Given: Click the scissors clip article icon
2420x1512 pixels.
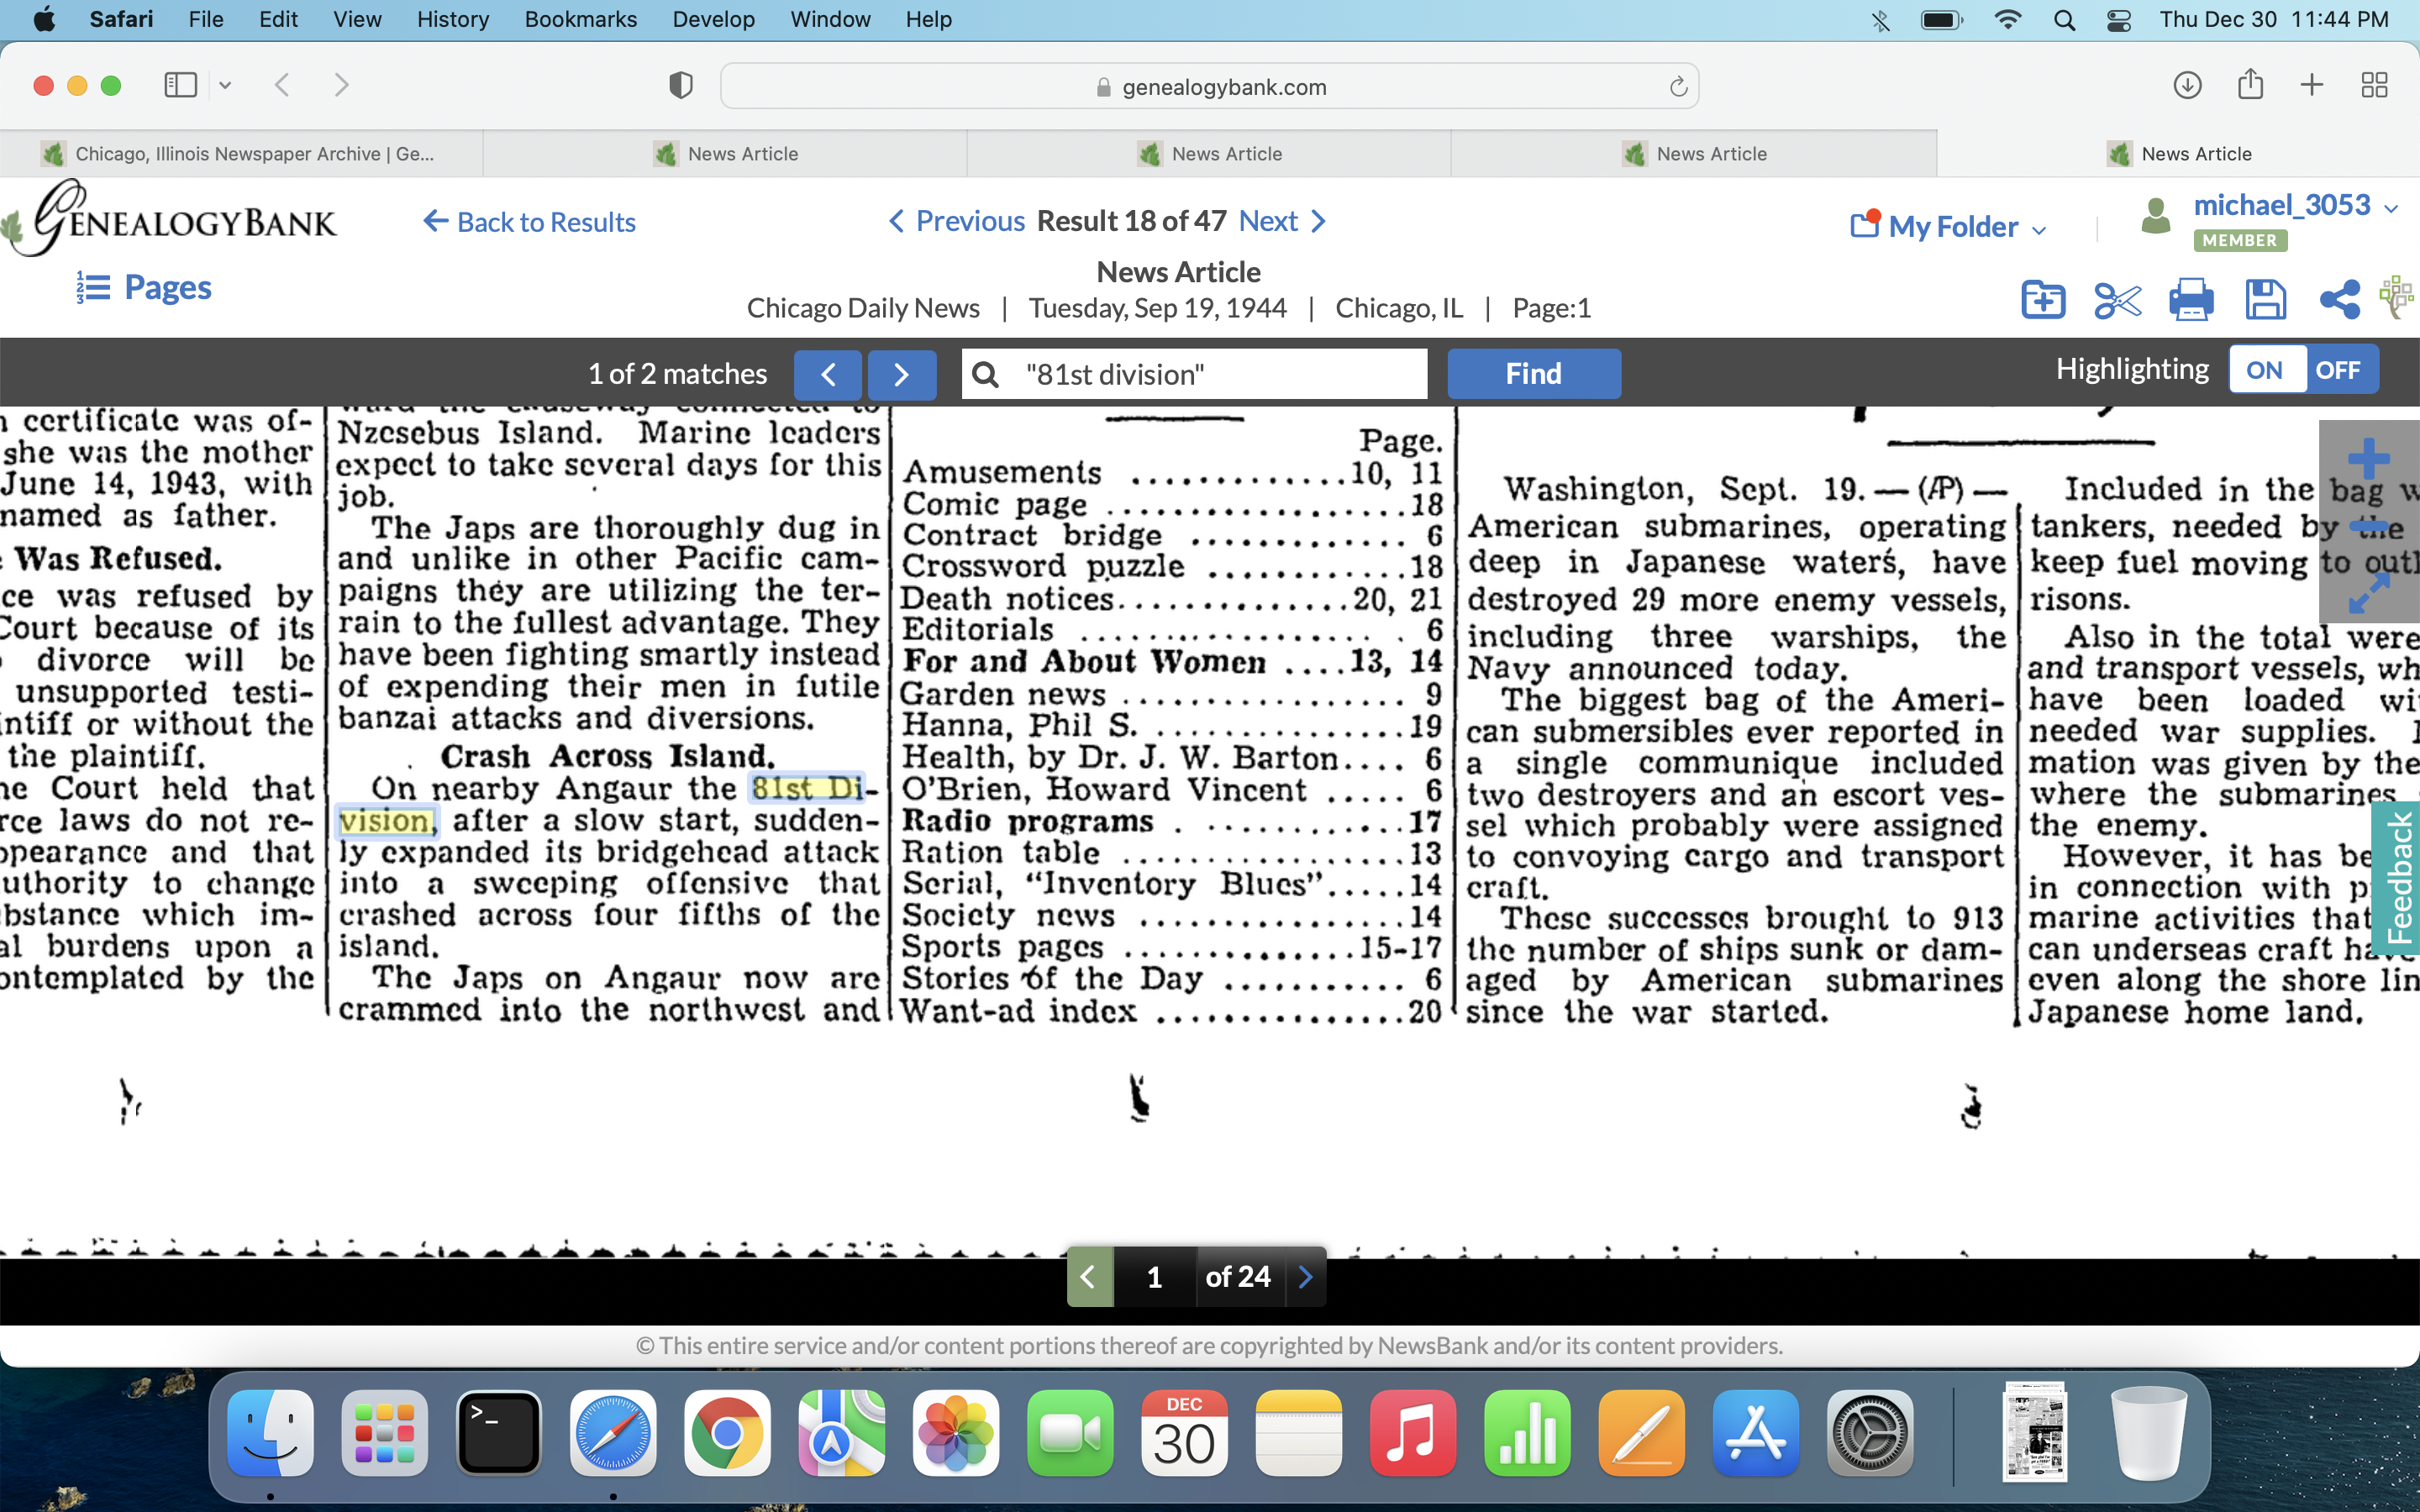Looking at the screenshot, I should (2116, 300).
